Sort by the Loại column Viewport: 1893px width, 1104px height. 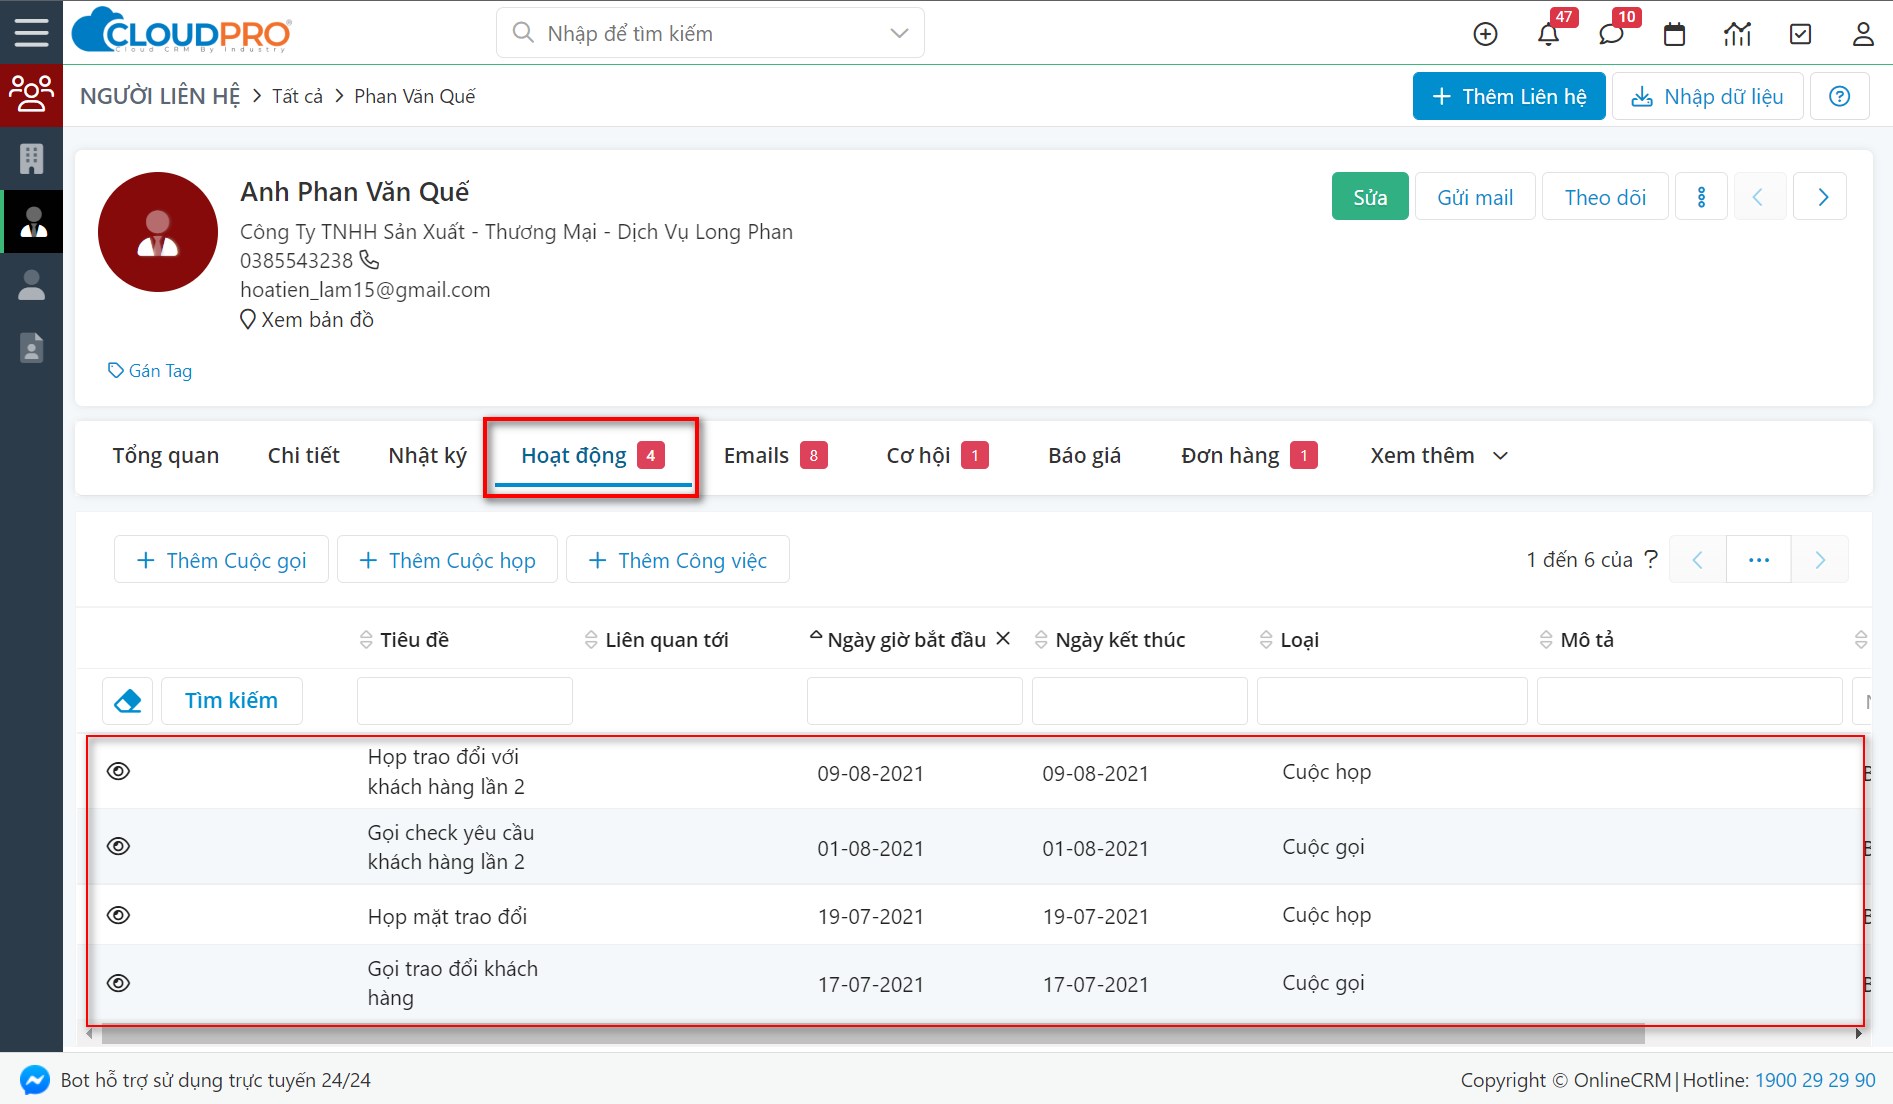pyautogui.click(x=1290, y=640)
